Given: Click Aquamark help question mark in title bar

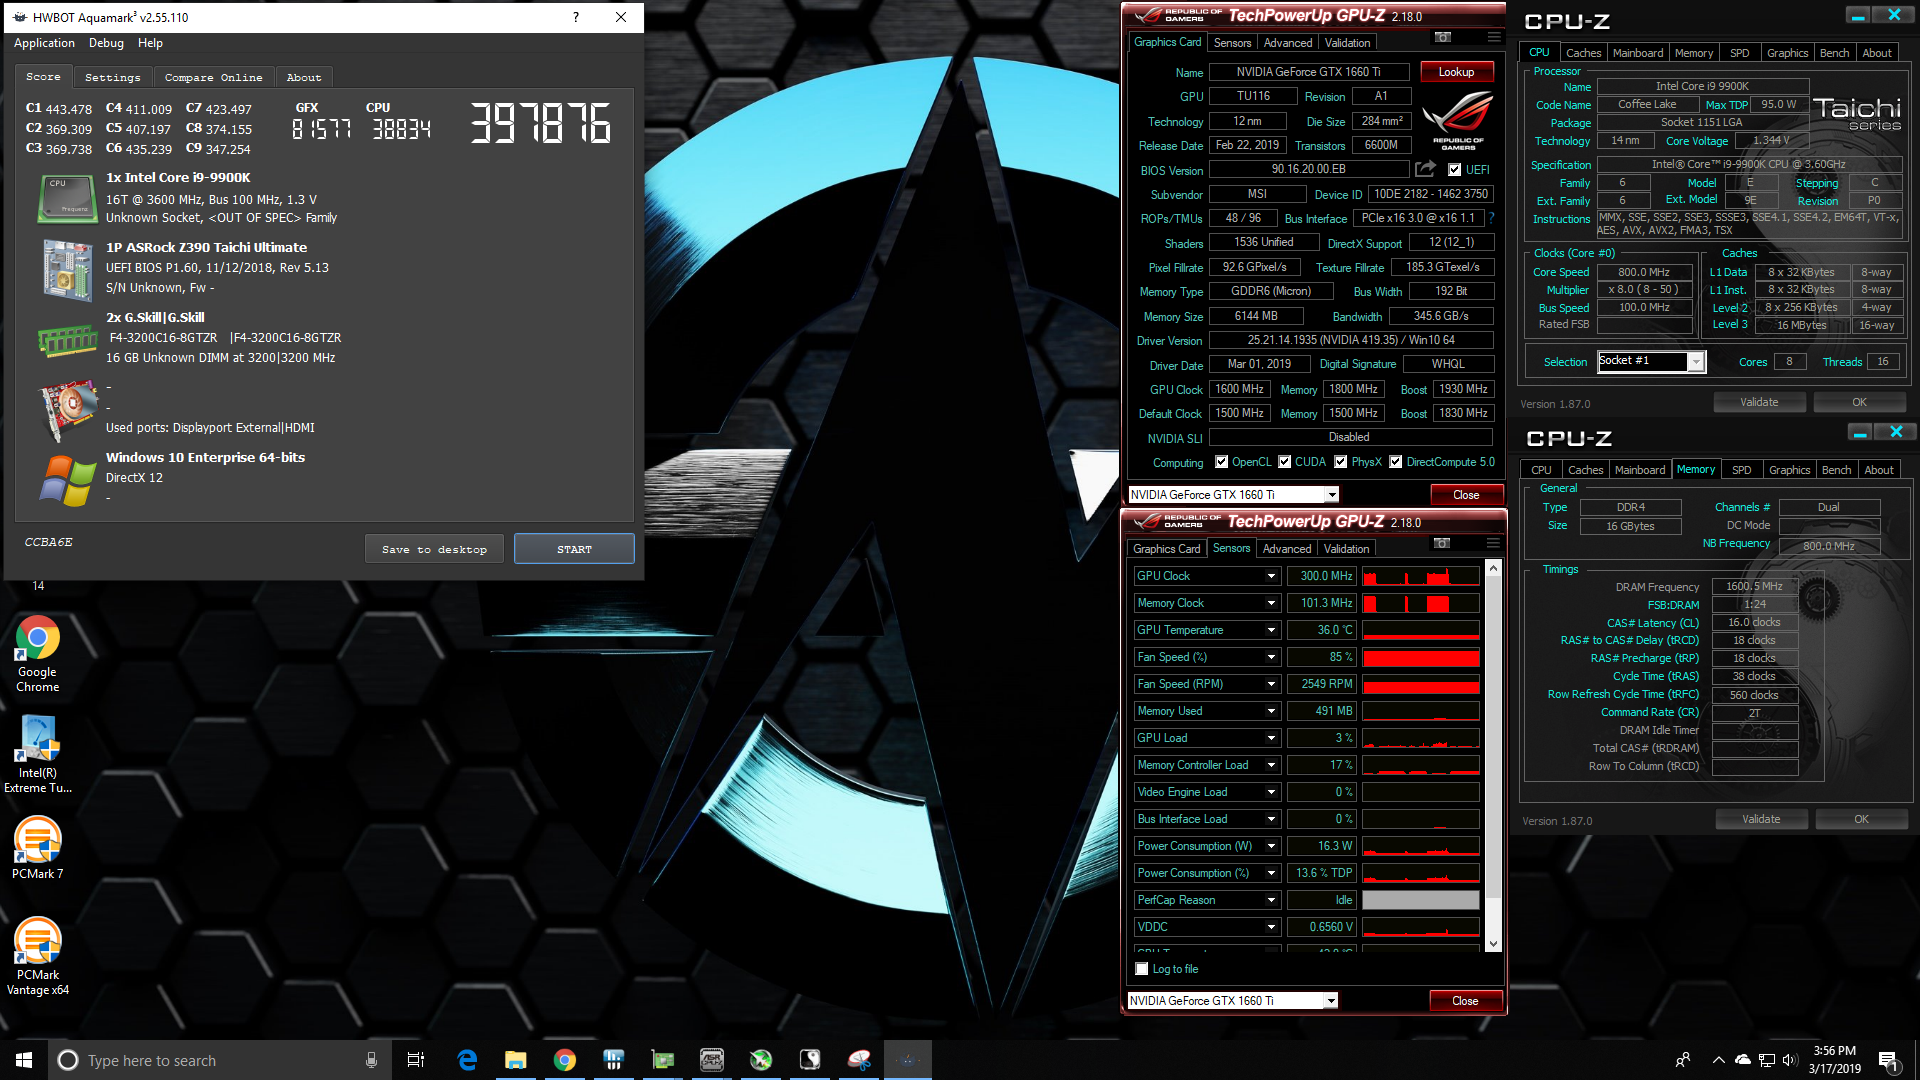Looking at the screenshot, I should tap(575, 17).
